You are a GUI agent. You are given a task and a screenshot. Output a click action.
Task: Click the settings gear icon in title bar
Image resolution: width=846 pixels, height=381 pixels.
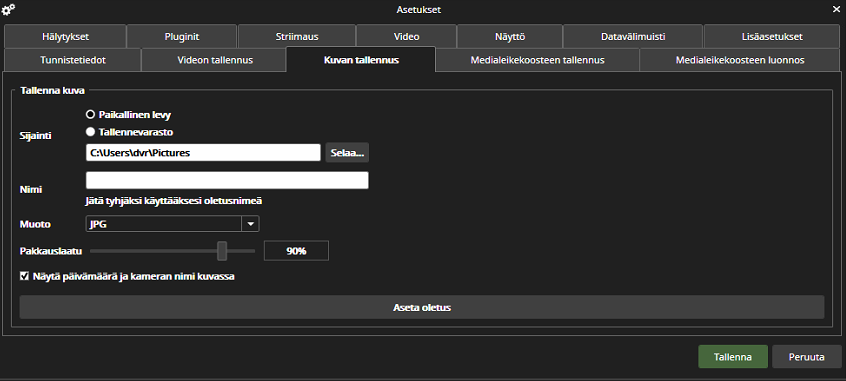click(x=9, y=9)
